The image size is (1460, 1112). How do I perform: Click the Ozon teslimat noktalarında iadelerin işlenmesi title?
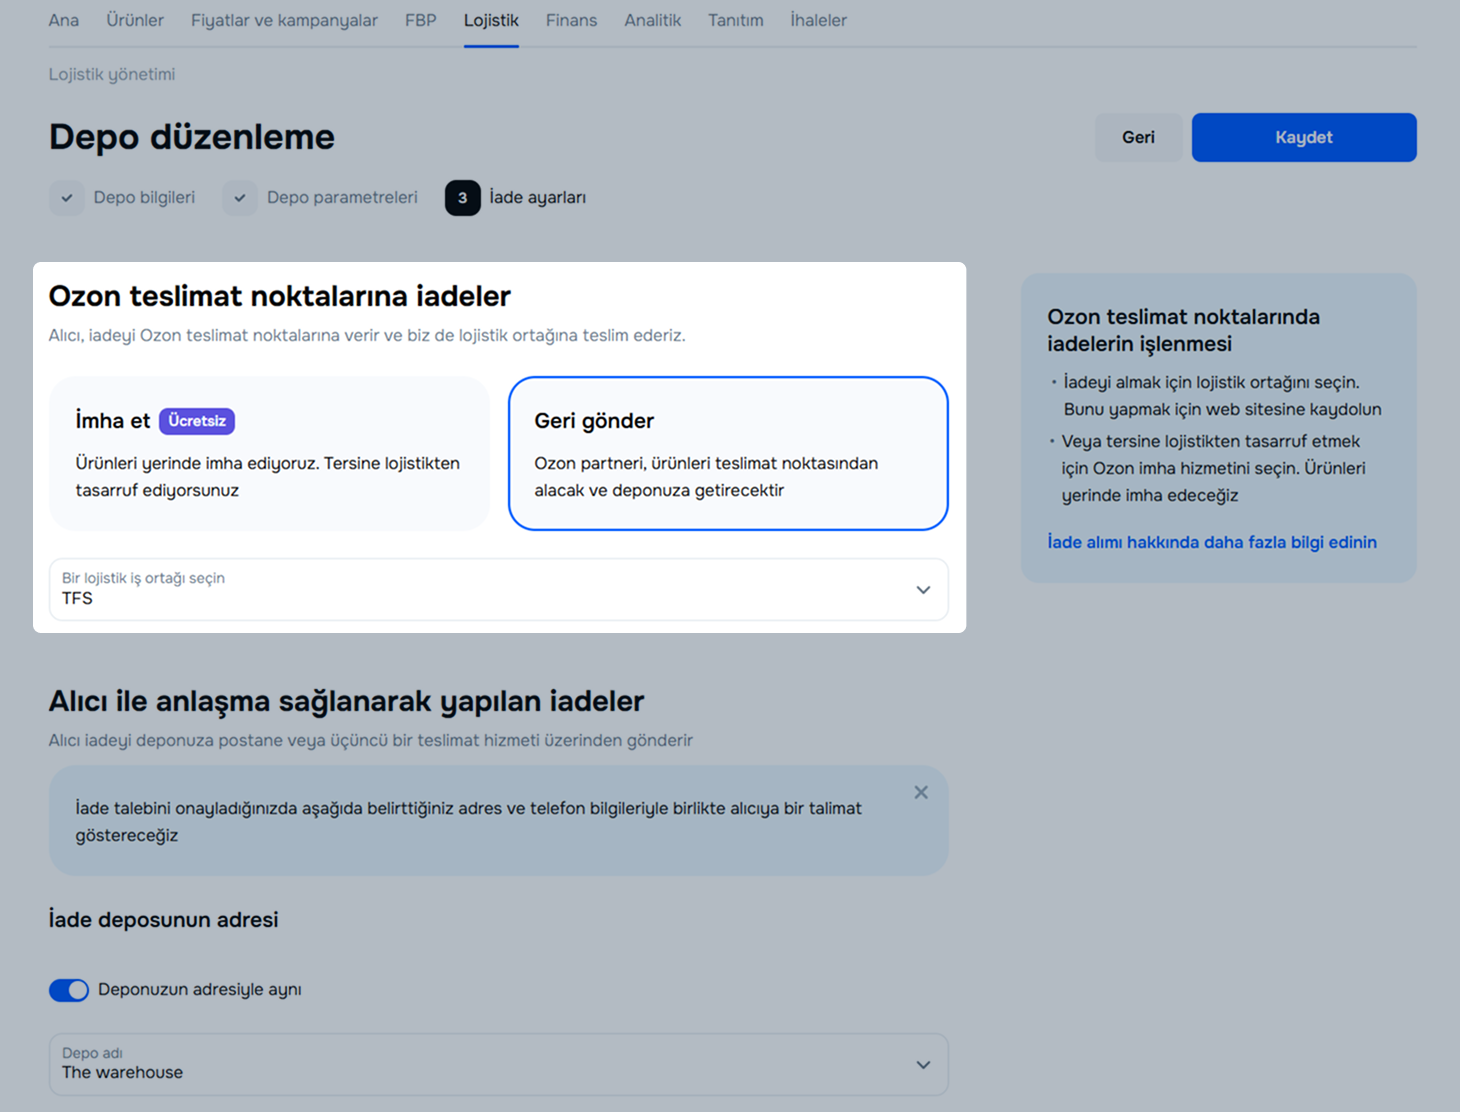[x=1183, y=330]
